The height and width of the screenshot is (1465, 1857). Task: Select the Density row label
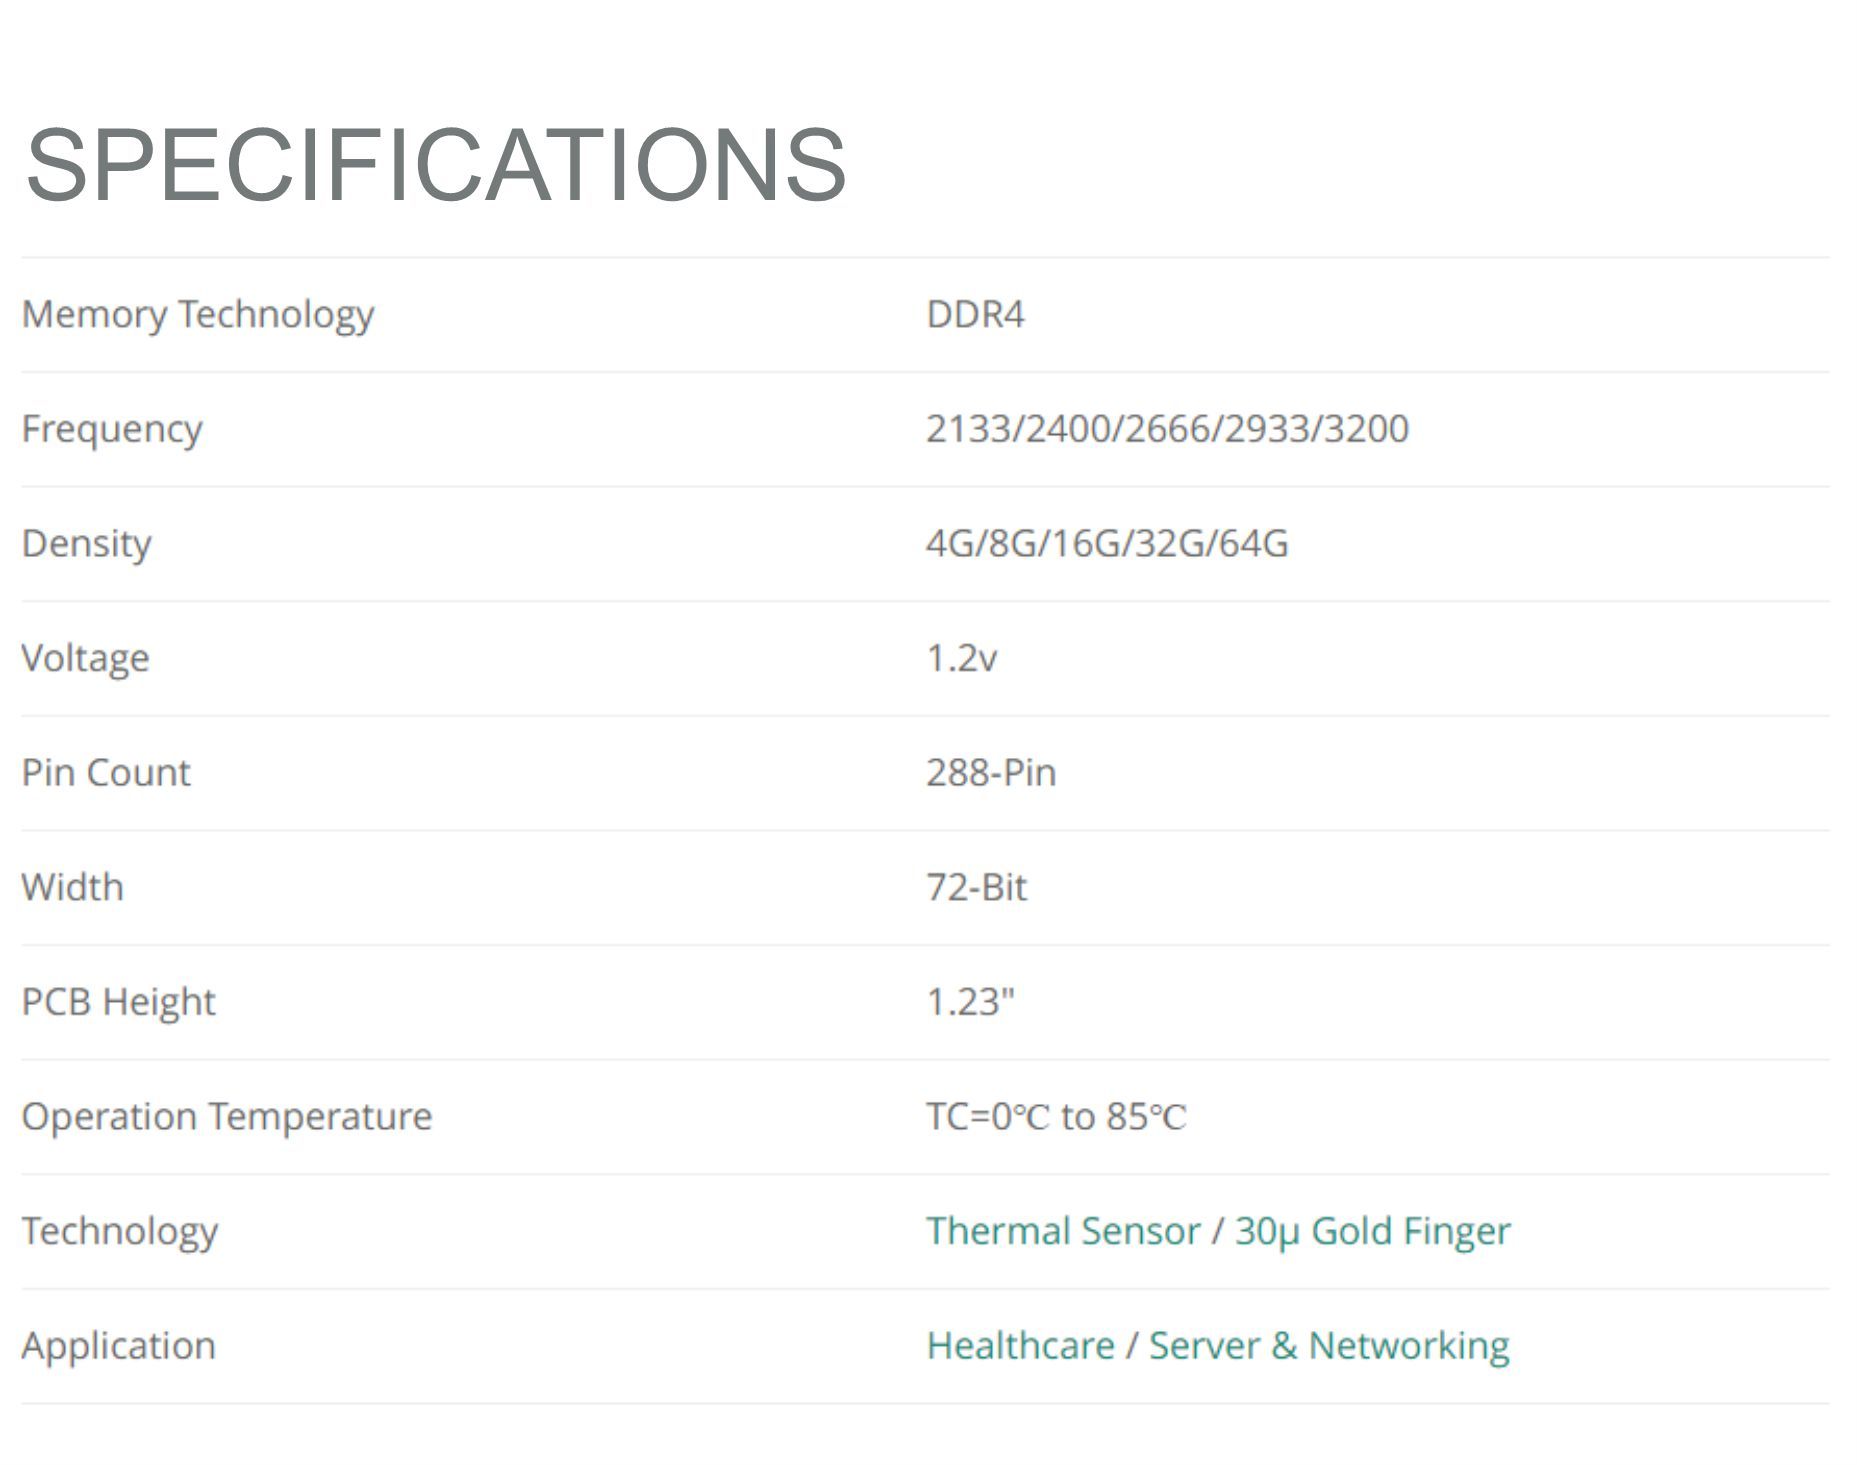[87, 544]
